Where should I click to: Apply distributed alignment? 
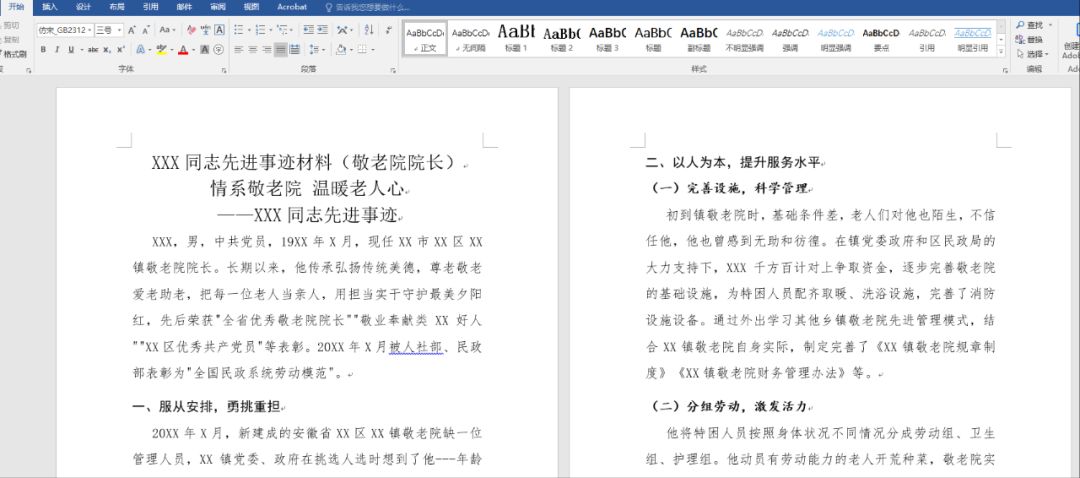(295, 50)
